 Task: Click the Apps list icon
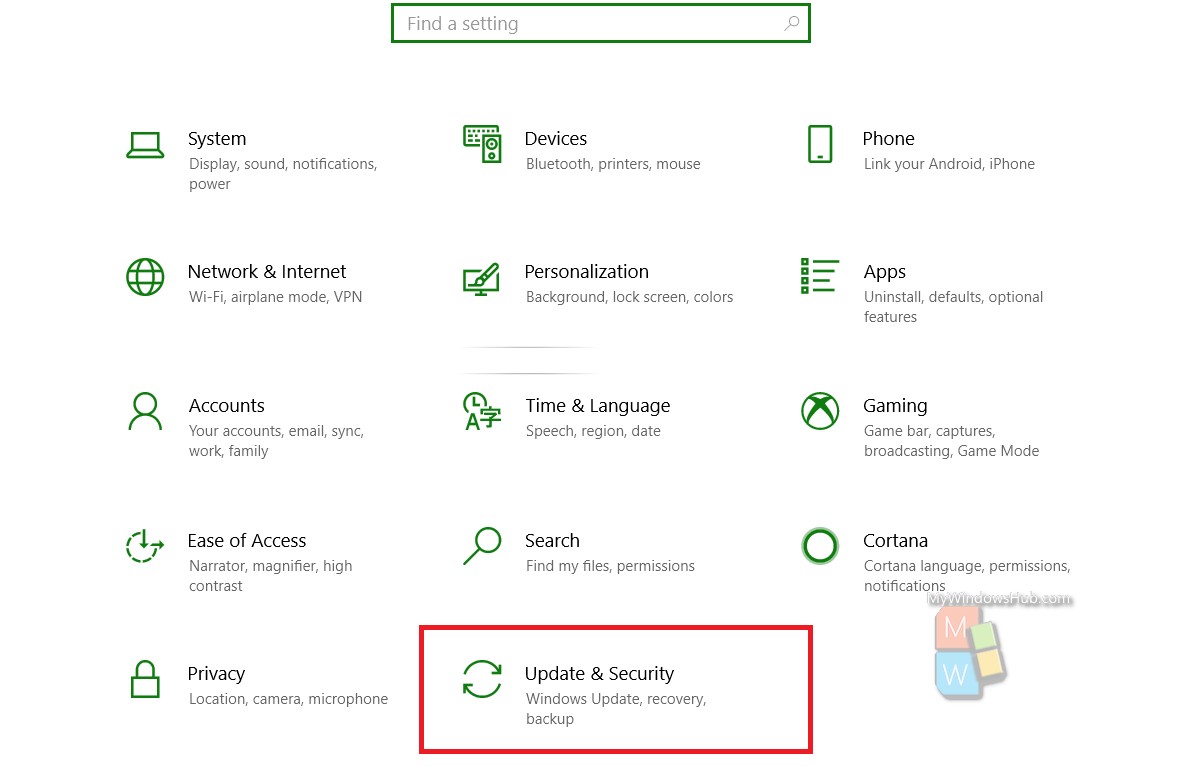[x=819, y=276]
